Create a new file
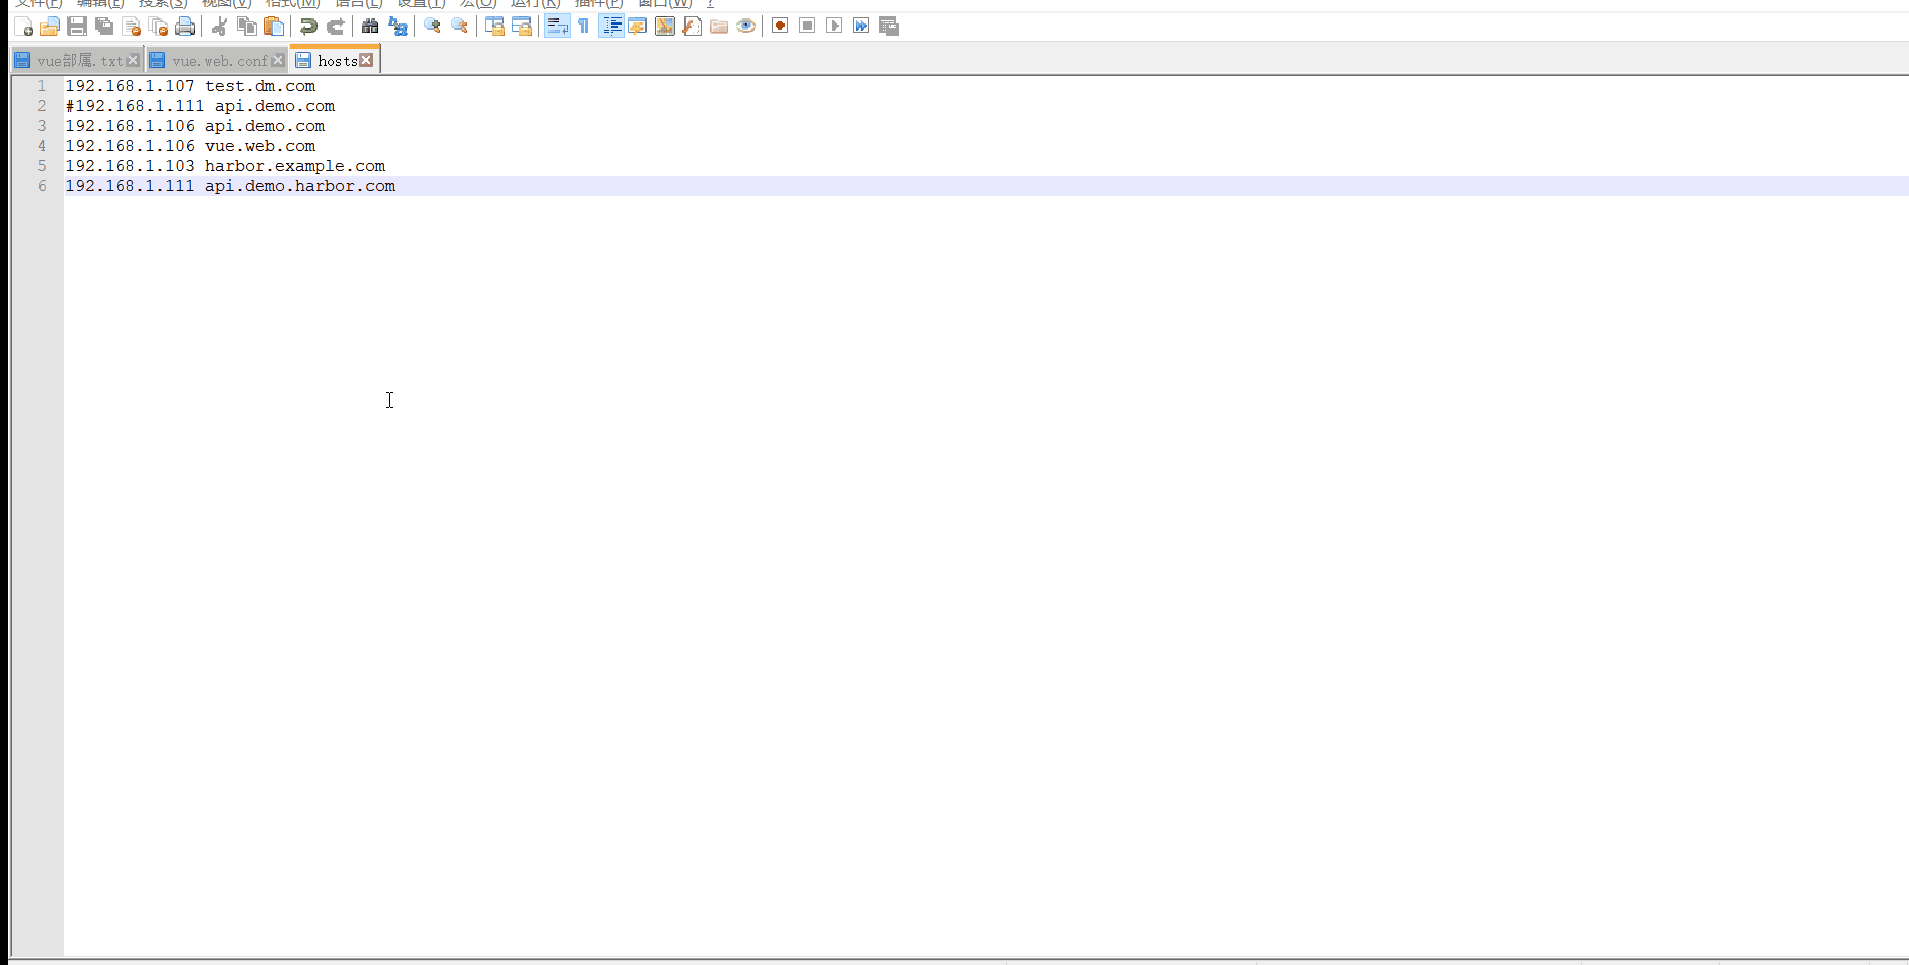This screenshot has height=965, width=1909. (24, 26)
